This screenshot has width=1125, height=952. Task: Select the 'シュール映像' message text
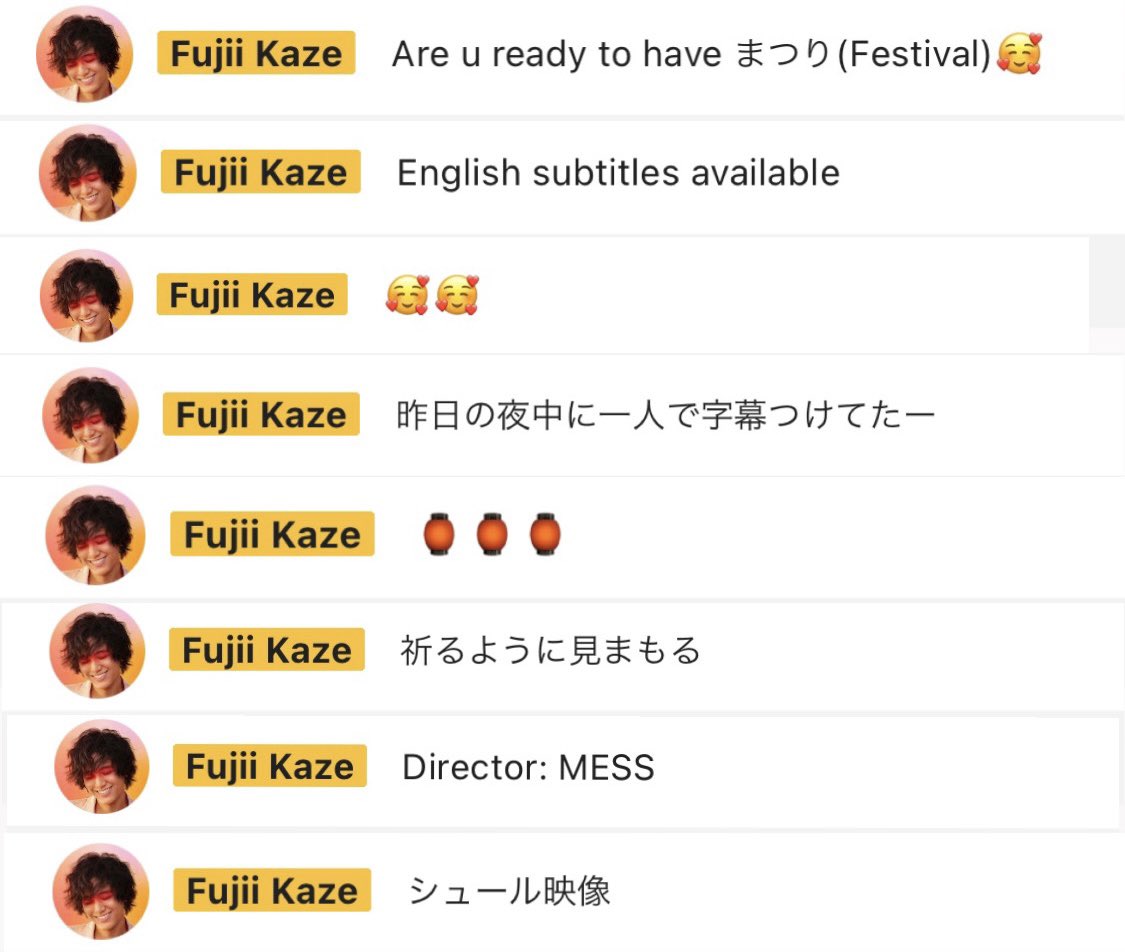[509, 890]
